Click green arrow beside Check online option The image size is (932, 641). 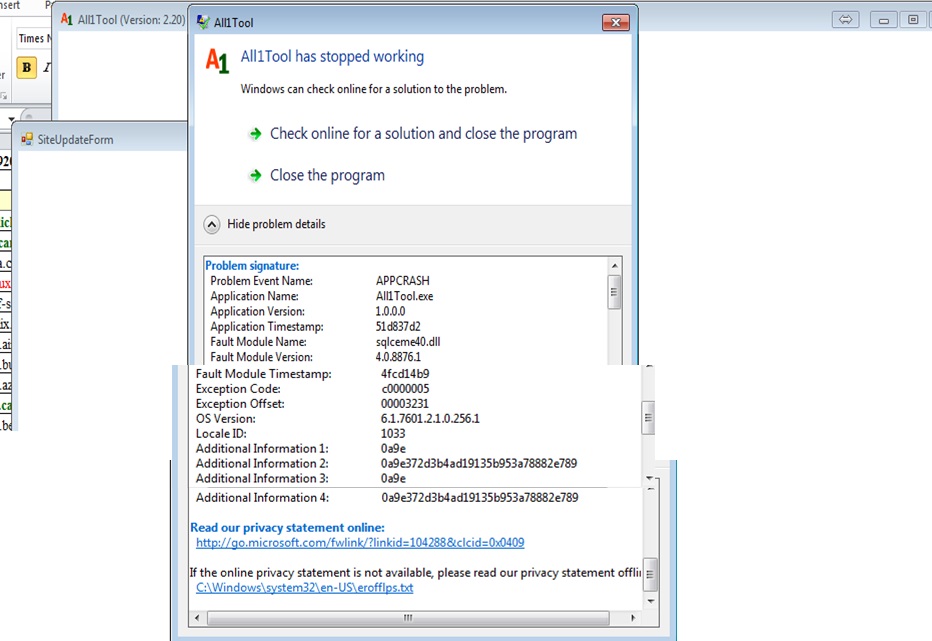[x=255, y=134]
